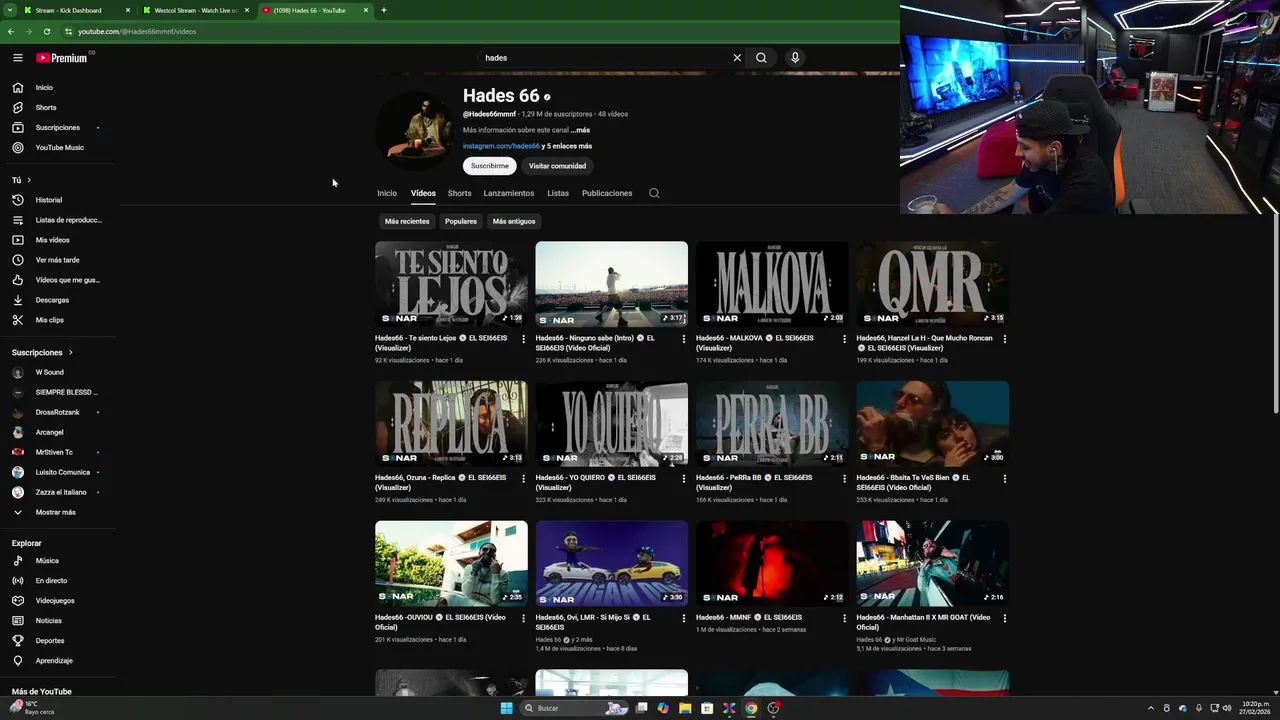Switch to the Publicaciones channel tab
This screenshot has width=1280, height=720.
coord(607,193)
